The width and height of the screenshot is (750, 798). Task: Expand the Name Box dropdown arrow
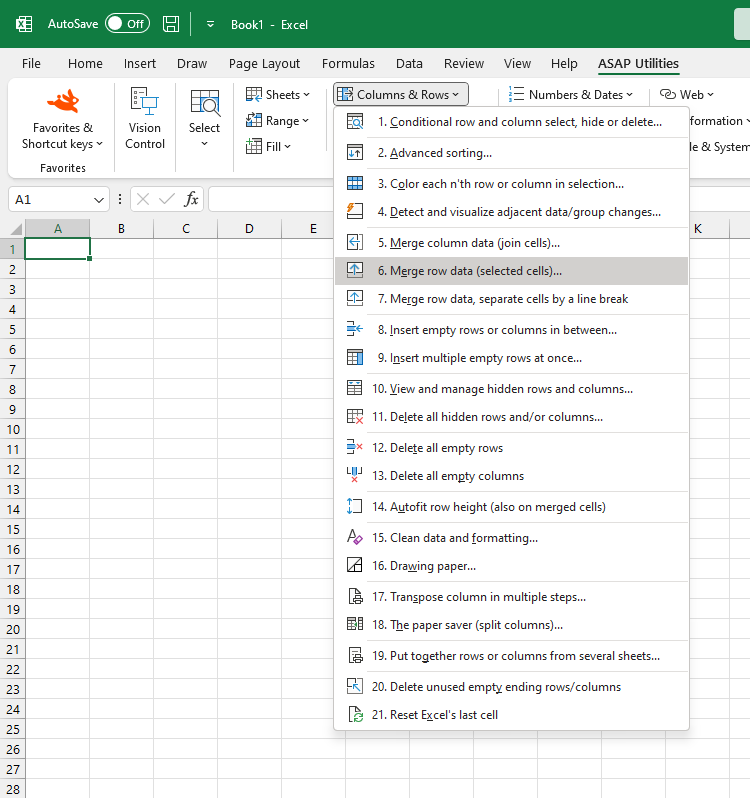coord(99,200)
